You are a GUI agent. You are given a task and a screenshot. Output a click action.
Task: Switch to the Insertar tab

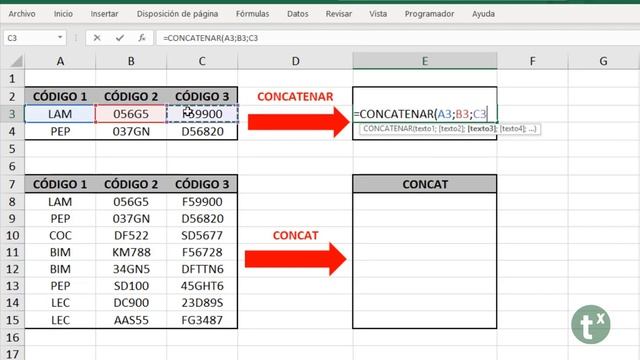tap(104, 14)
